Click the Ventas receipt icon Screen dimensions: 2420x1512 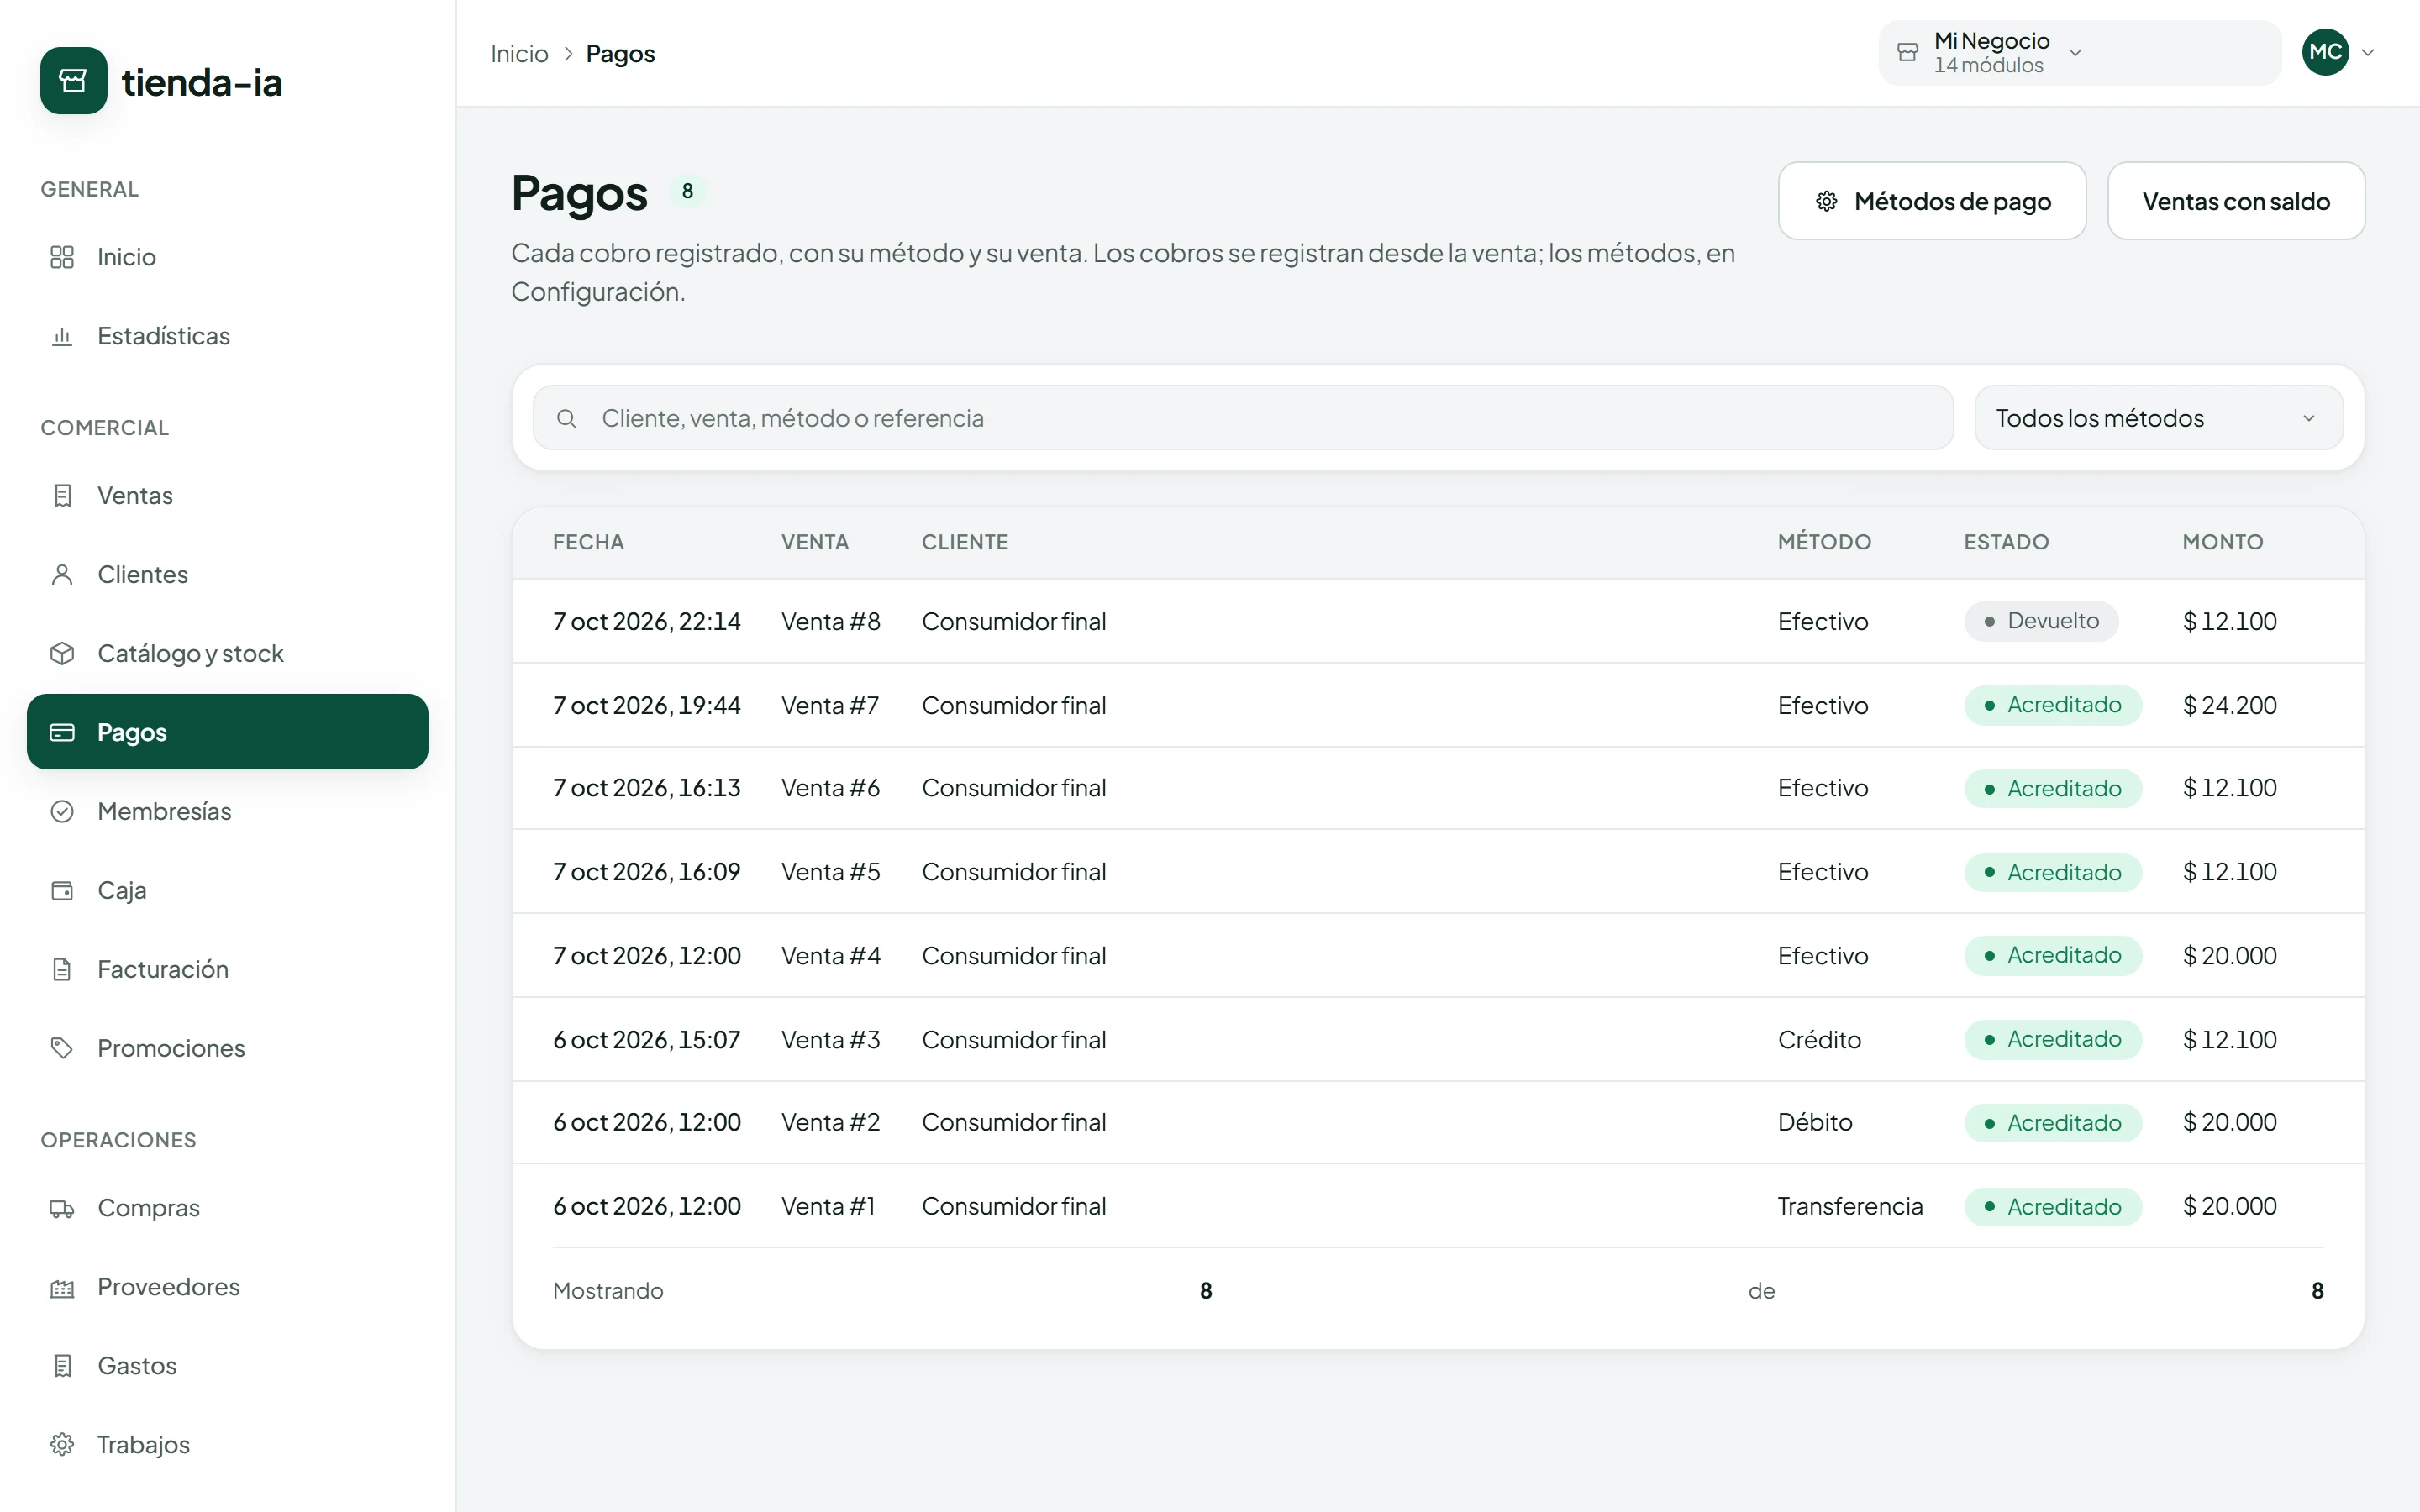coord(62,495)
